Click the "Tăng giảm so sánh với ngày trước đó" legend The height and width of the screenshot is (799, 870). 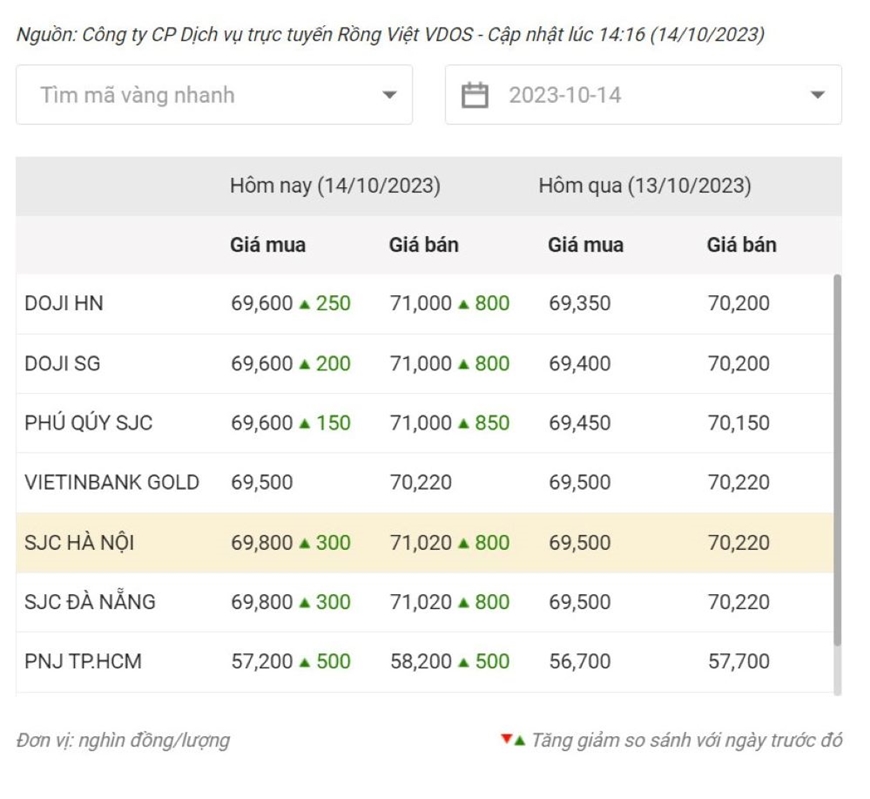click(x=687, y=740)
